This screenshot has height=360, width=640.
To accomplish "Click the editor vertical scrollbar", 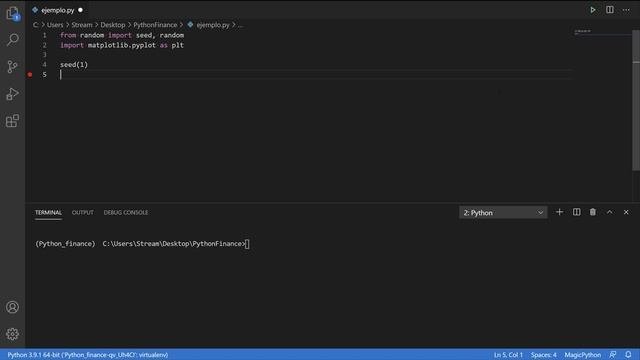I will (636, 100).
